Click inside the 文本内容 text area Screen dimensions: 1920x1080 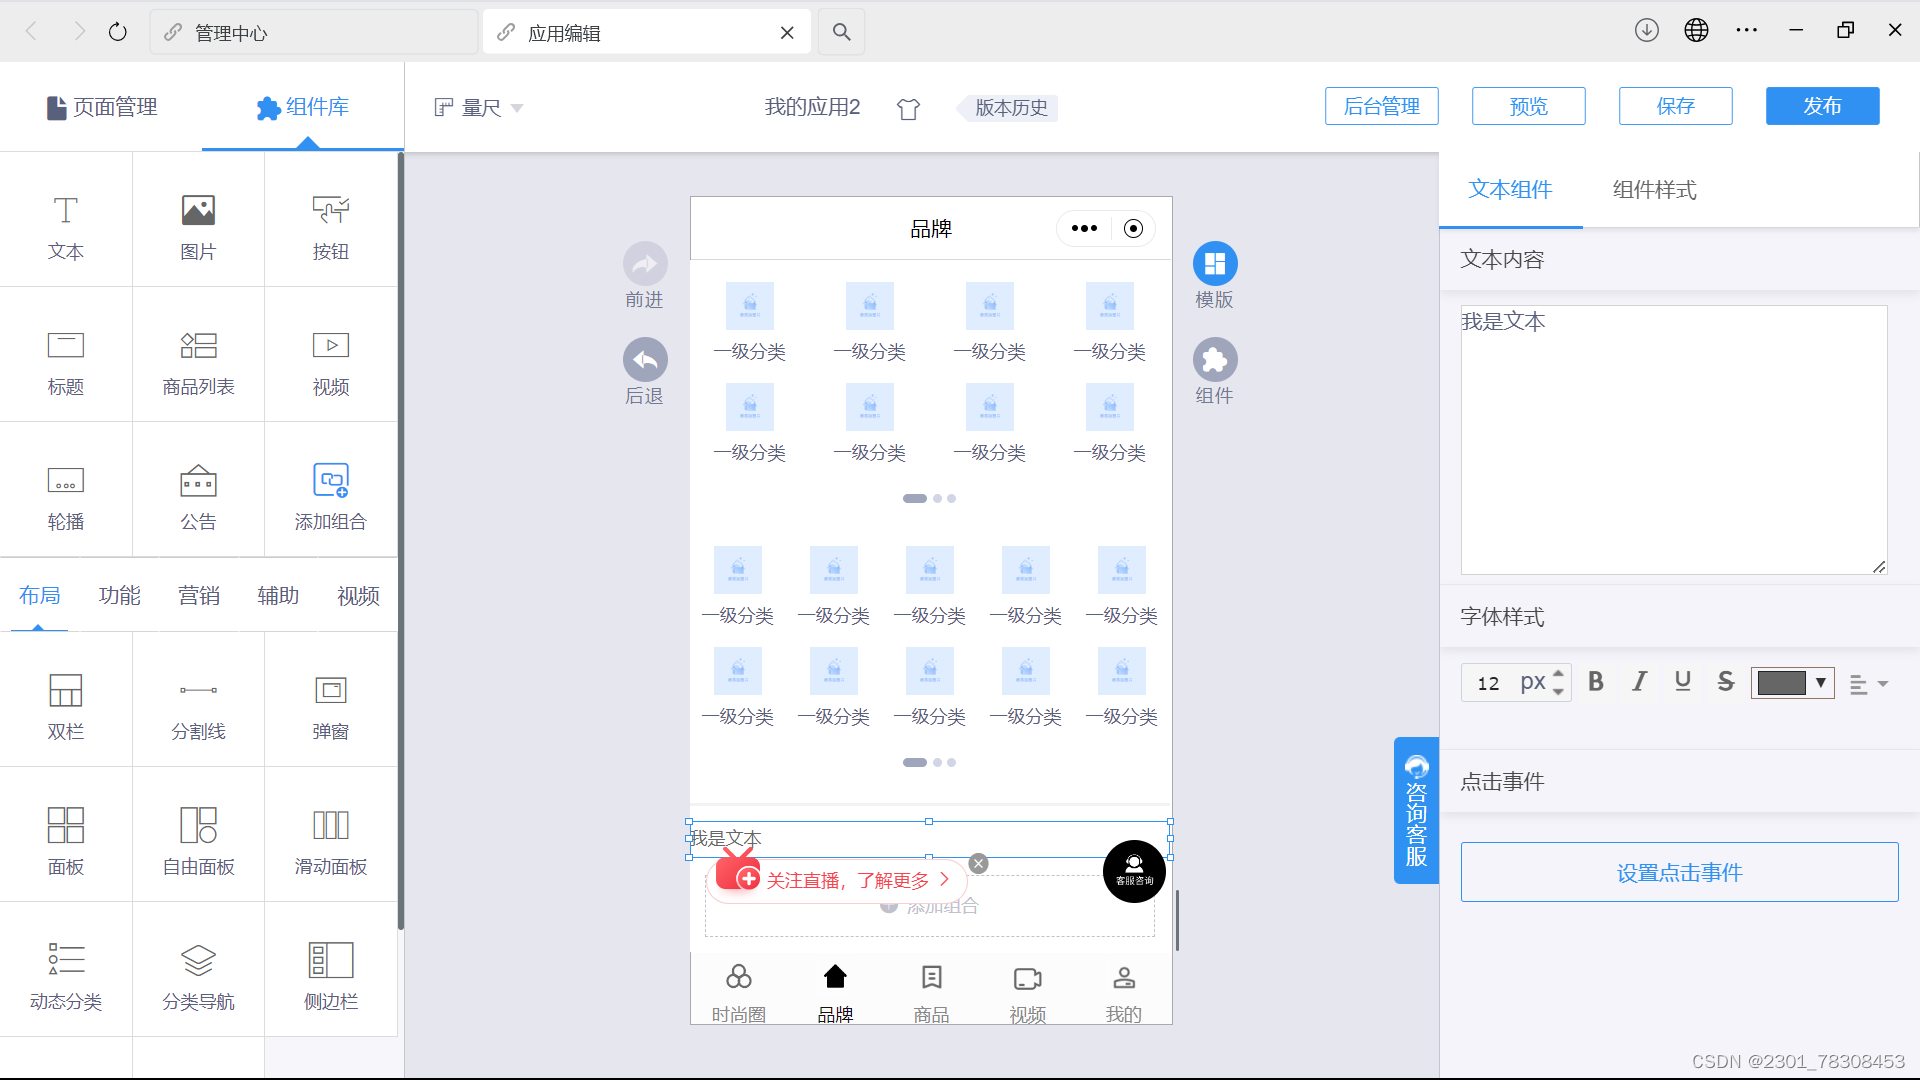click(1673, 440)
